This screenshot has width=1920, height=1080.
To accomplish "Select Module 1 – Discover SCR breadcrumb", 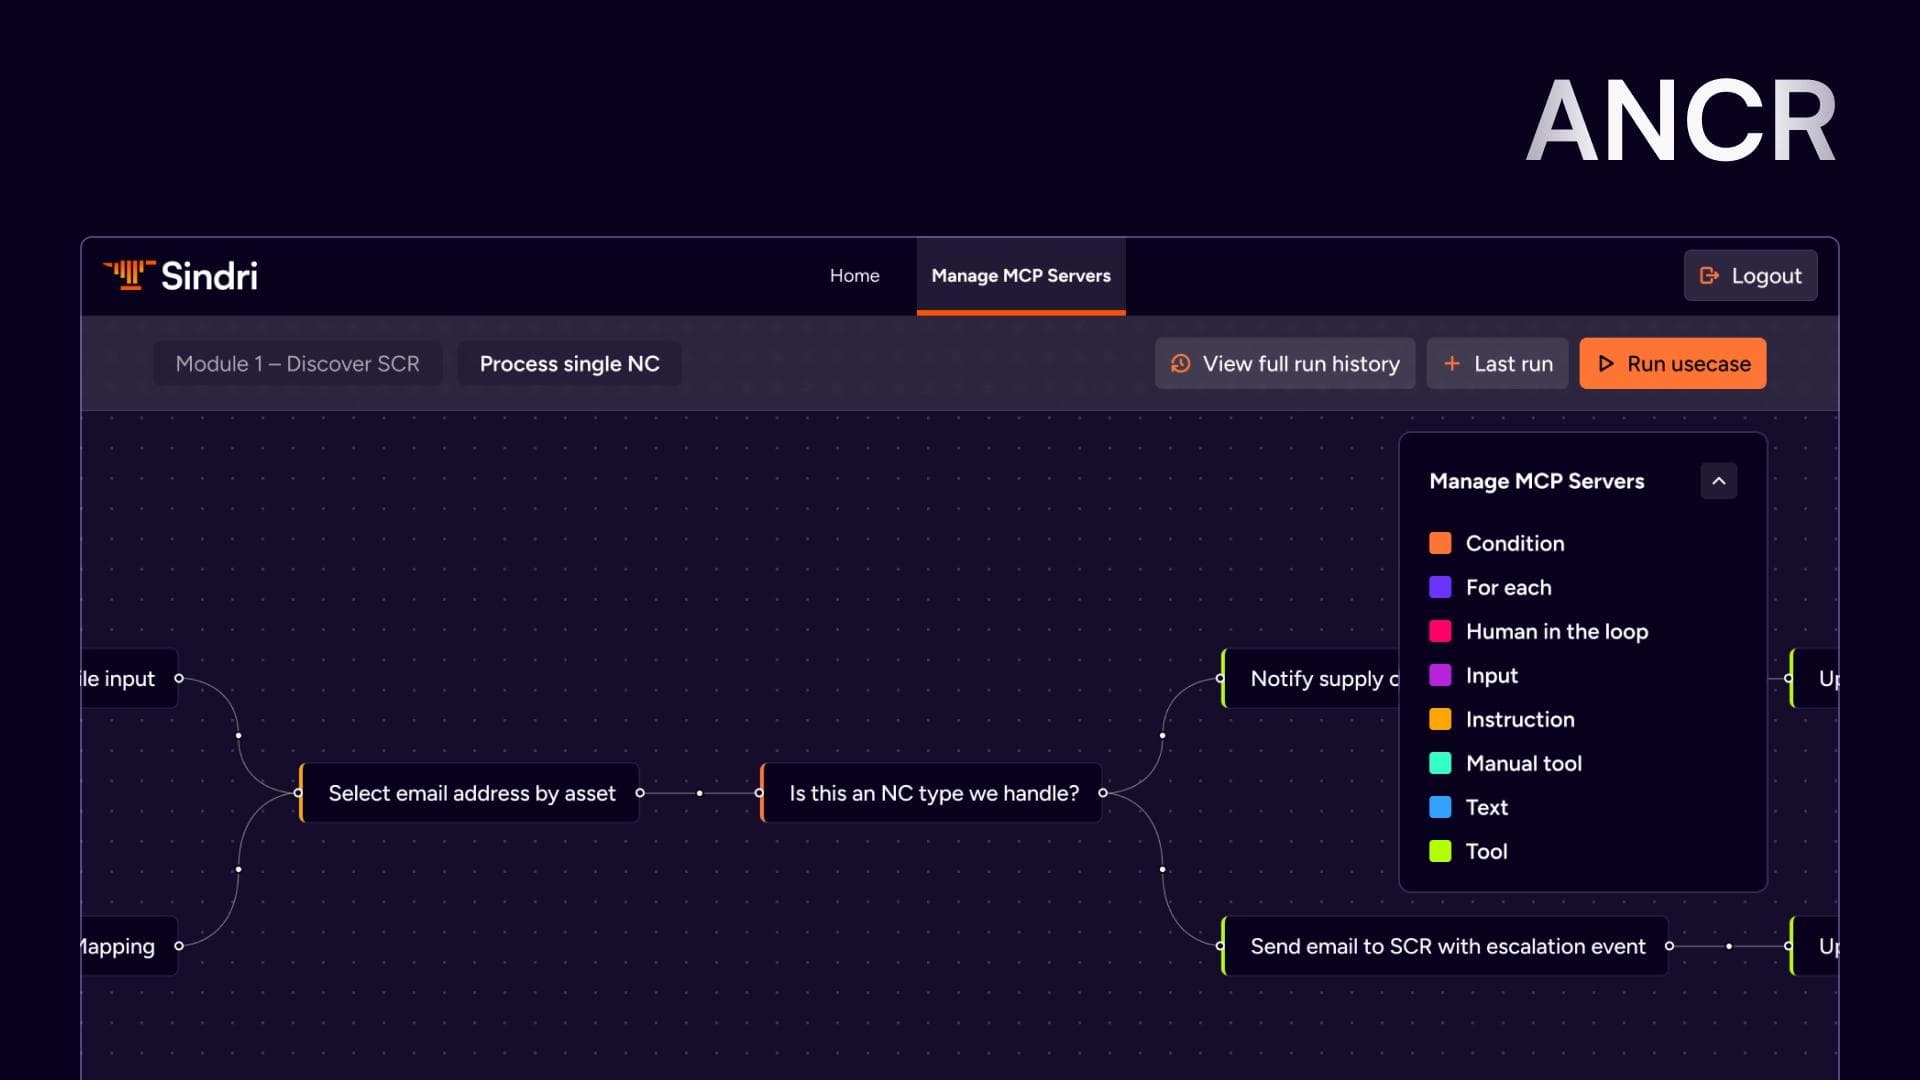I will [297, 364].
